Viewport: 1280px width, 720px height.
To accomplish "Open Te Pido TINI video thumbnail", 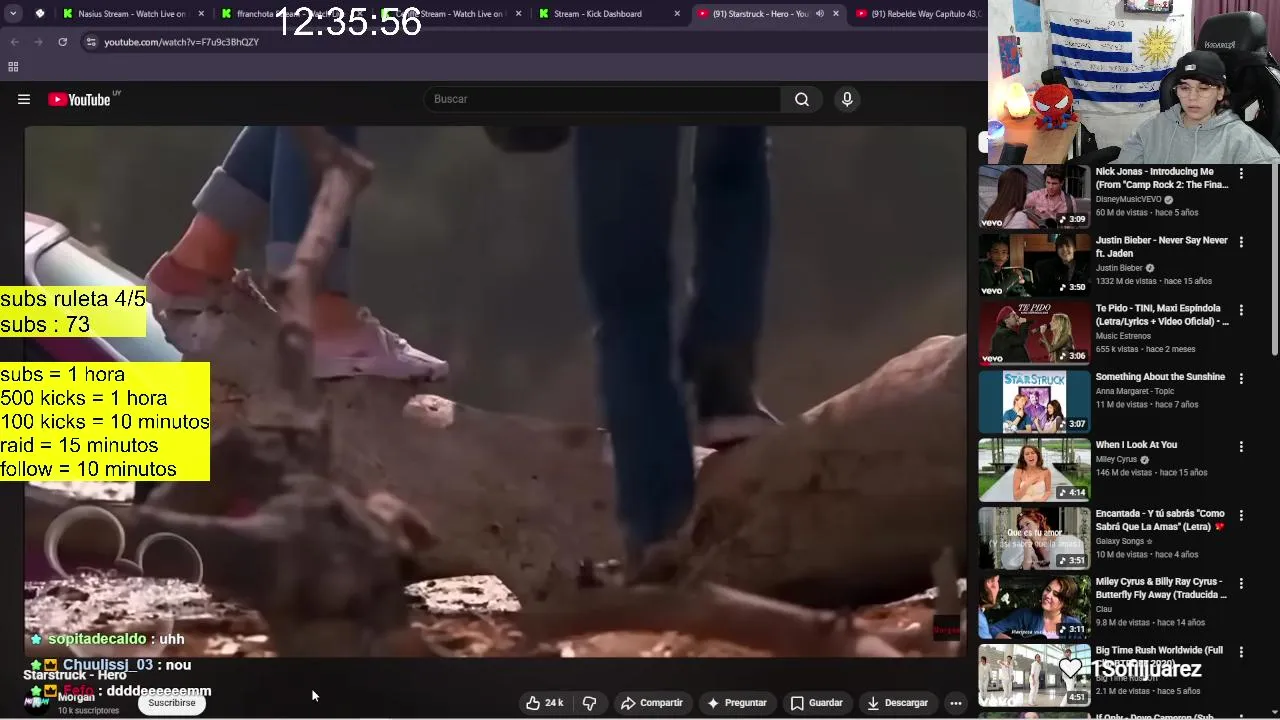I will (x=1034, y=333).
